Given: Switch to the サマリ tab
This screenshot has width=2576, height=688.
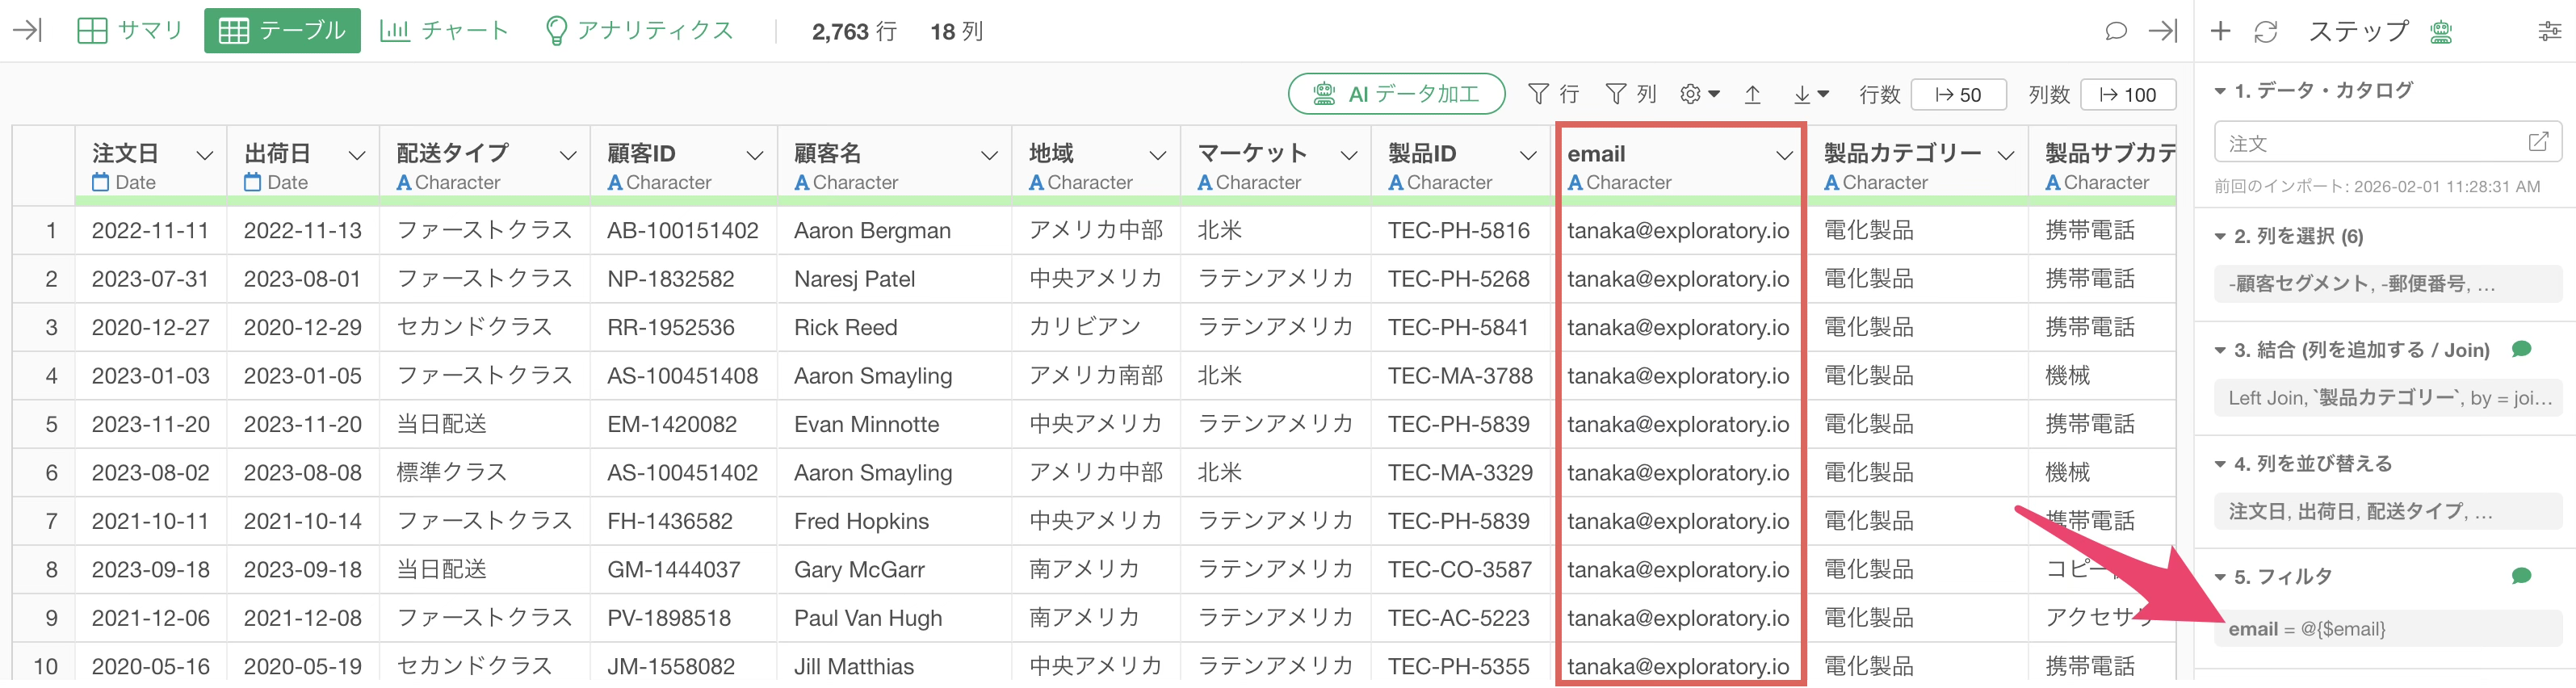Looking at the screenshot, I should click(x=130, y=31).
